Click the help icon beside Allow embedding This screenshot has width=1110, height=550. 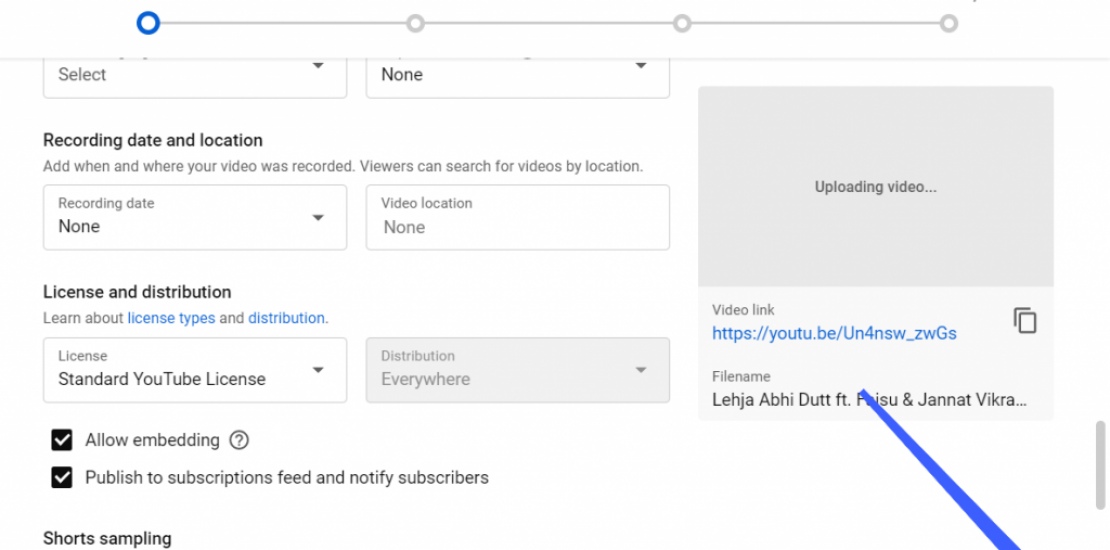click(x=239, y=440)
